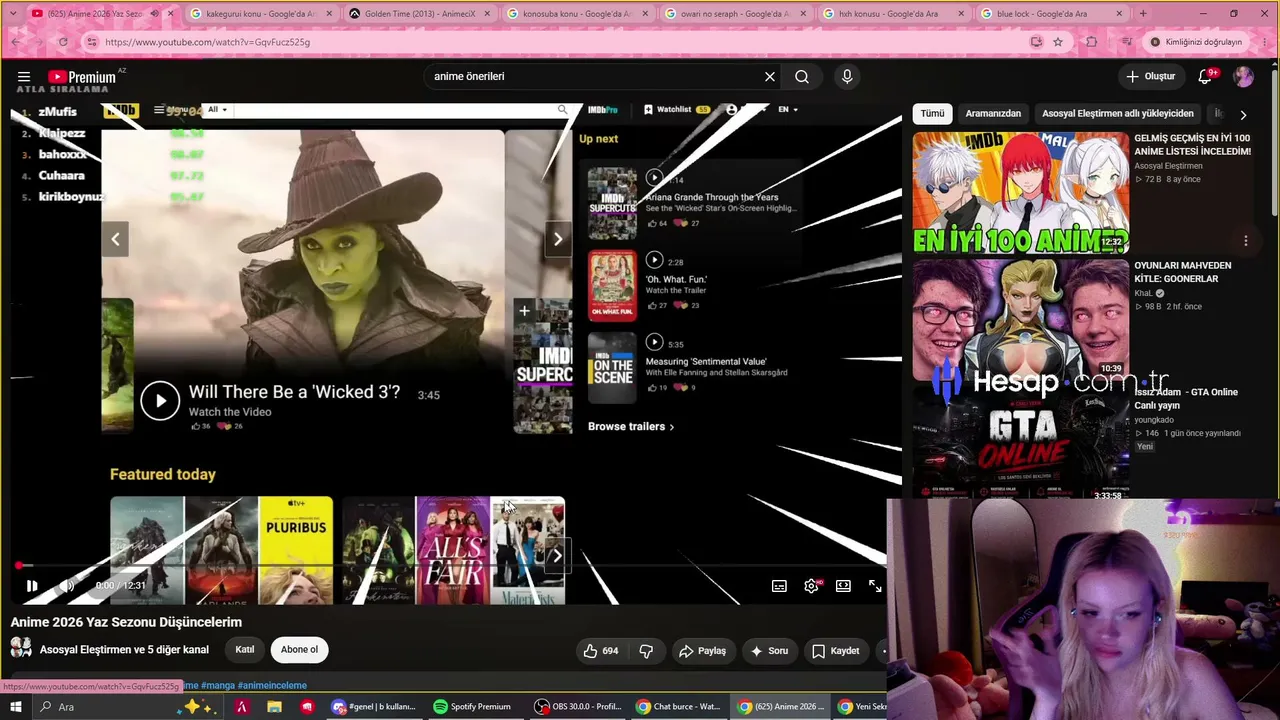Enter fullscreen mode
Screen dimensions: 1280x720
click(875, 586)
